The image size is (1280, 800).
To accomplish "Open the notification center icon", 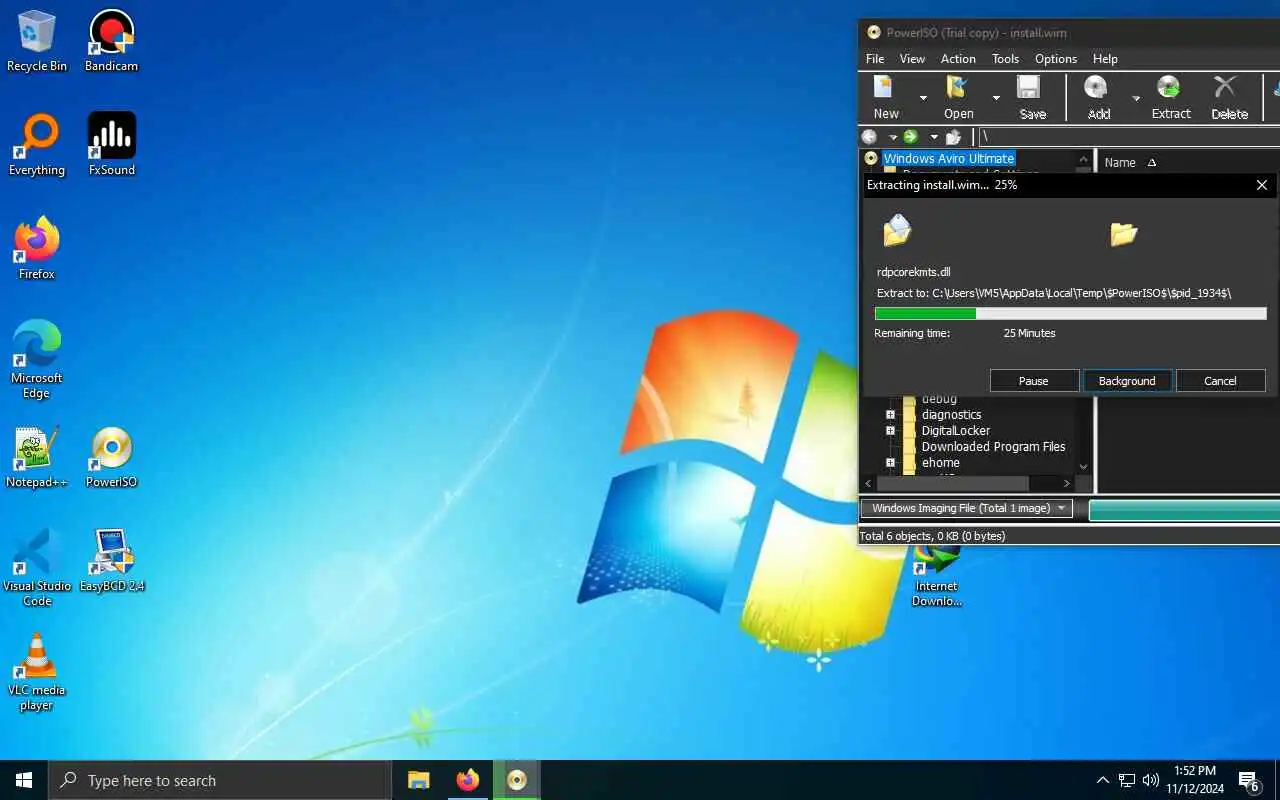I will (1249, 781).
